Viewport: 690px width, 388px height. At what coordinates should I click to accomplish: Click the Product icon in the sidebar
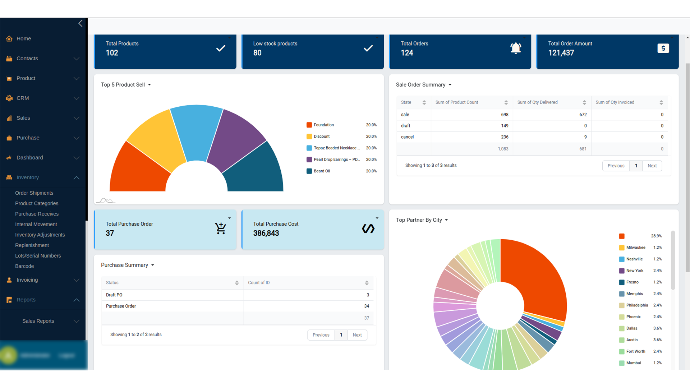click(9, 78)
